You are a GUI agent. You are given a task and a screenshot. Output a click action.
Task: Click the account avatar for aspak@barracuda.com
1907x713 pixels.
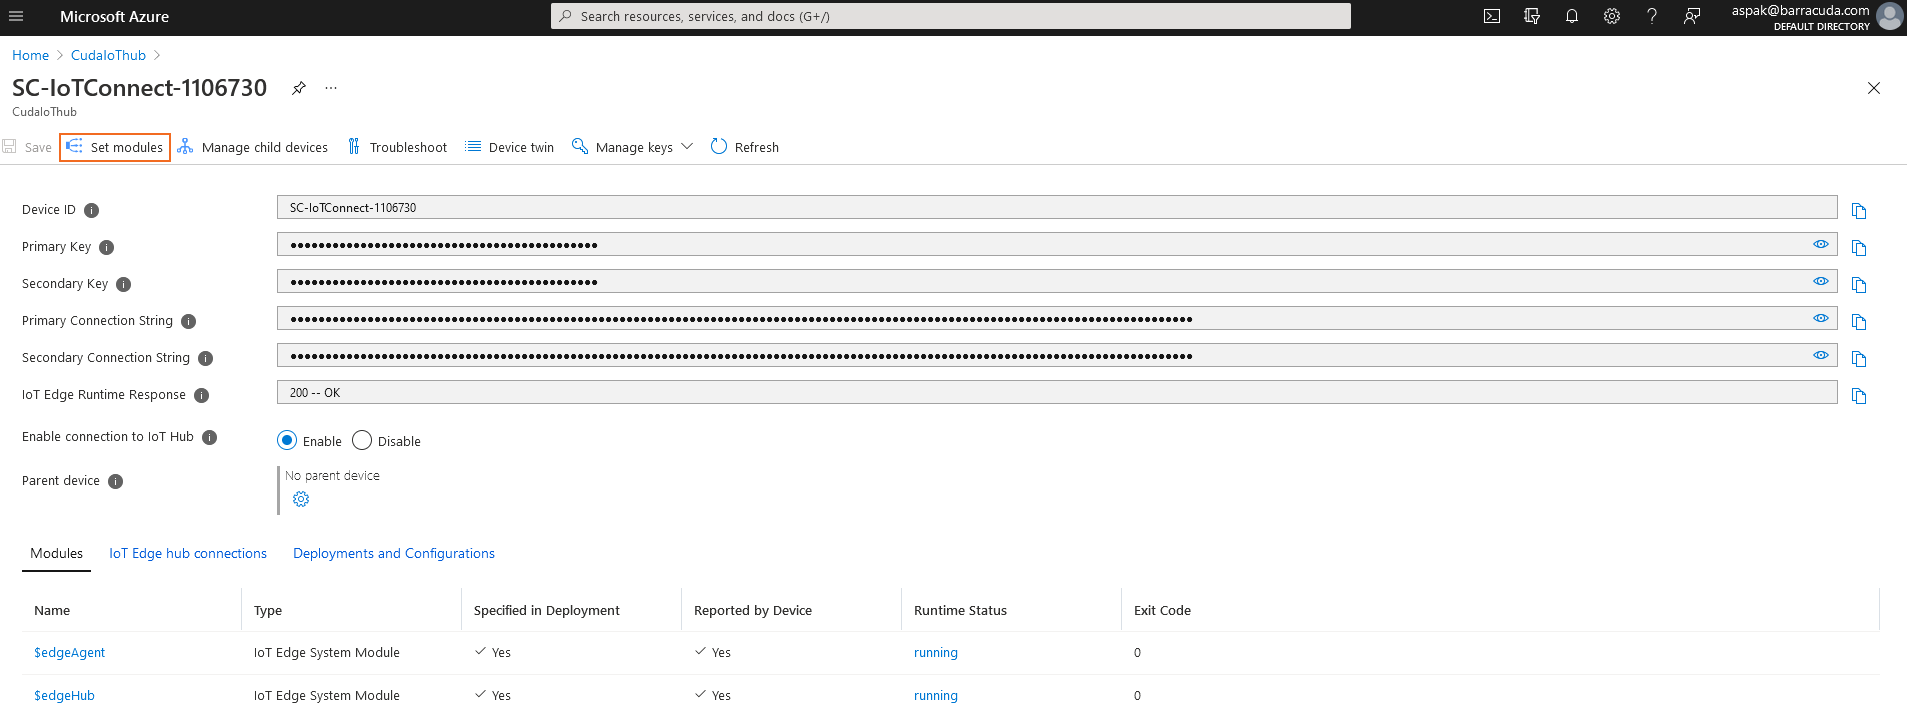point(1889,16)
